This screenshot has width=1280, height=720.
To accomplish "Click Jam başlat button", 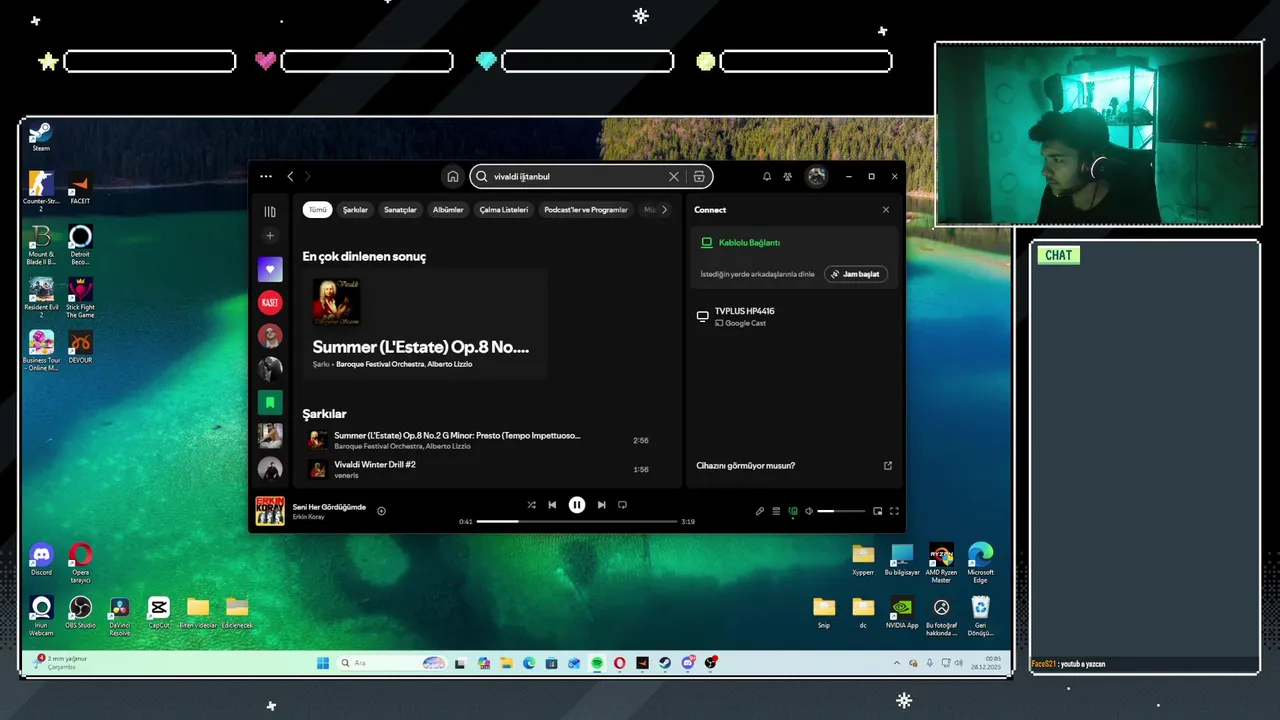I will pos(856,274).
